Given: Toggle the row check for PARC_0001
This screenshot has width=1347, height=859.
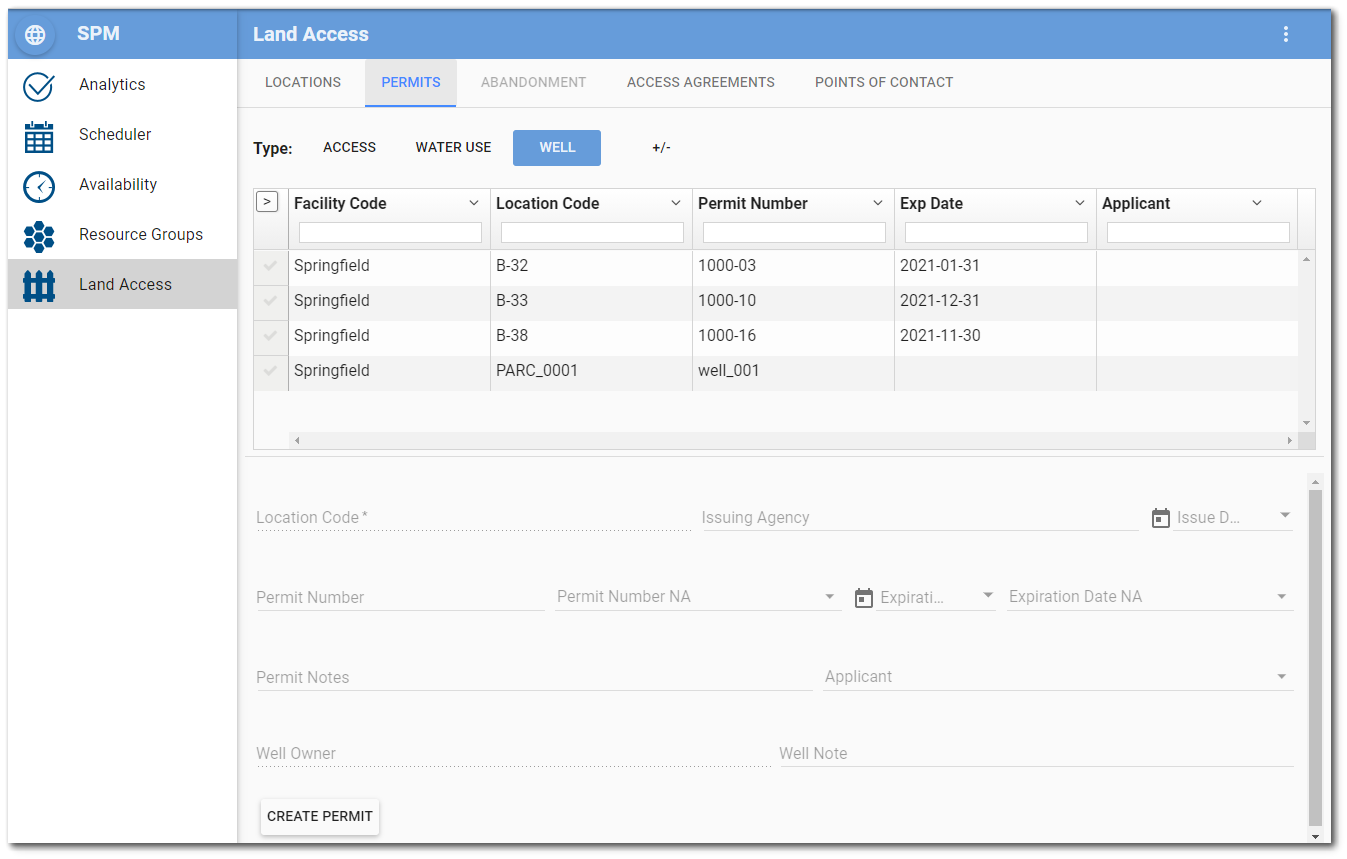Looking at the screenshot, I should coord(270,371).
